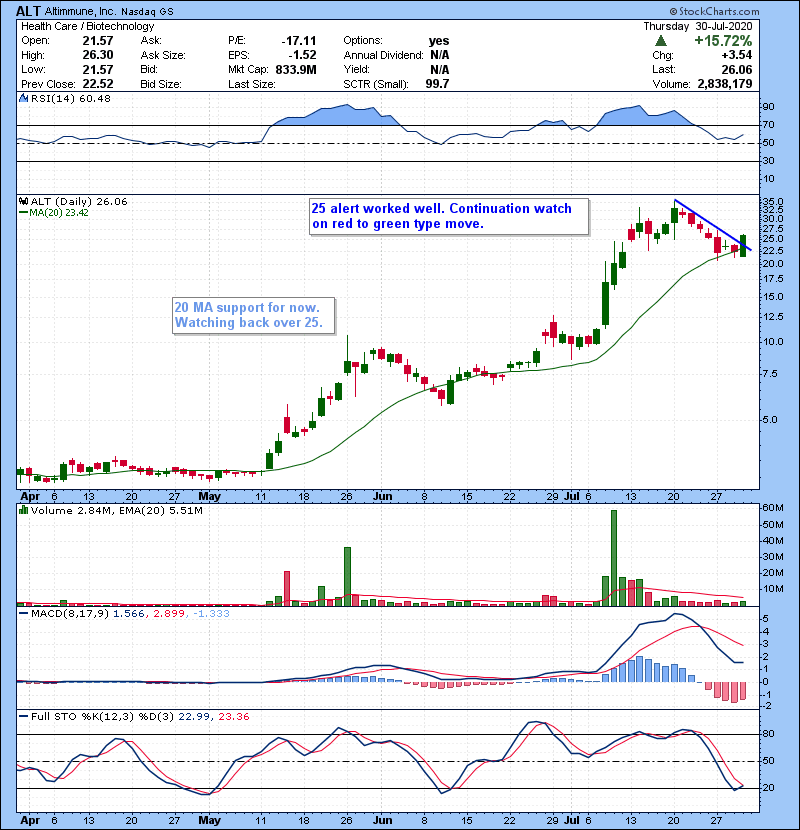Click the ALT ticker symbol in header

[28, 11]
